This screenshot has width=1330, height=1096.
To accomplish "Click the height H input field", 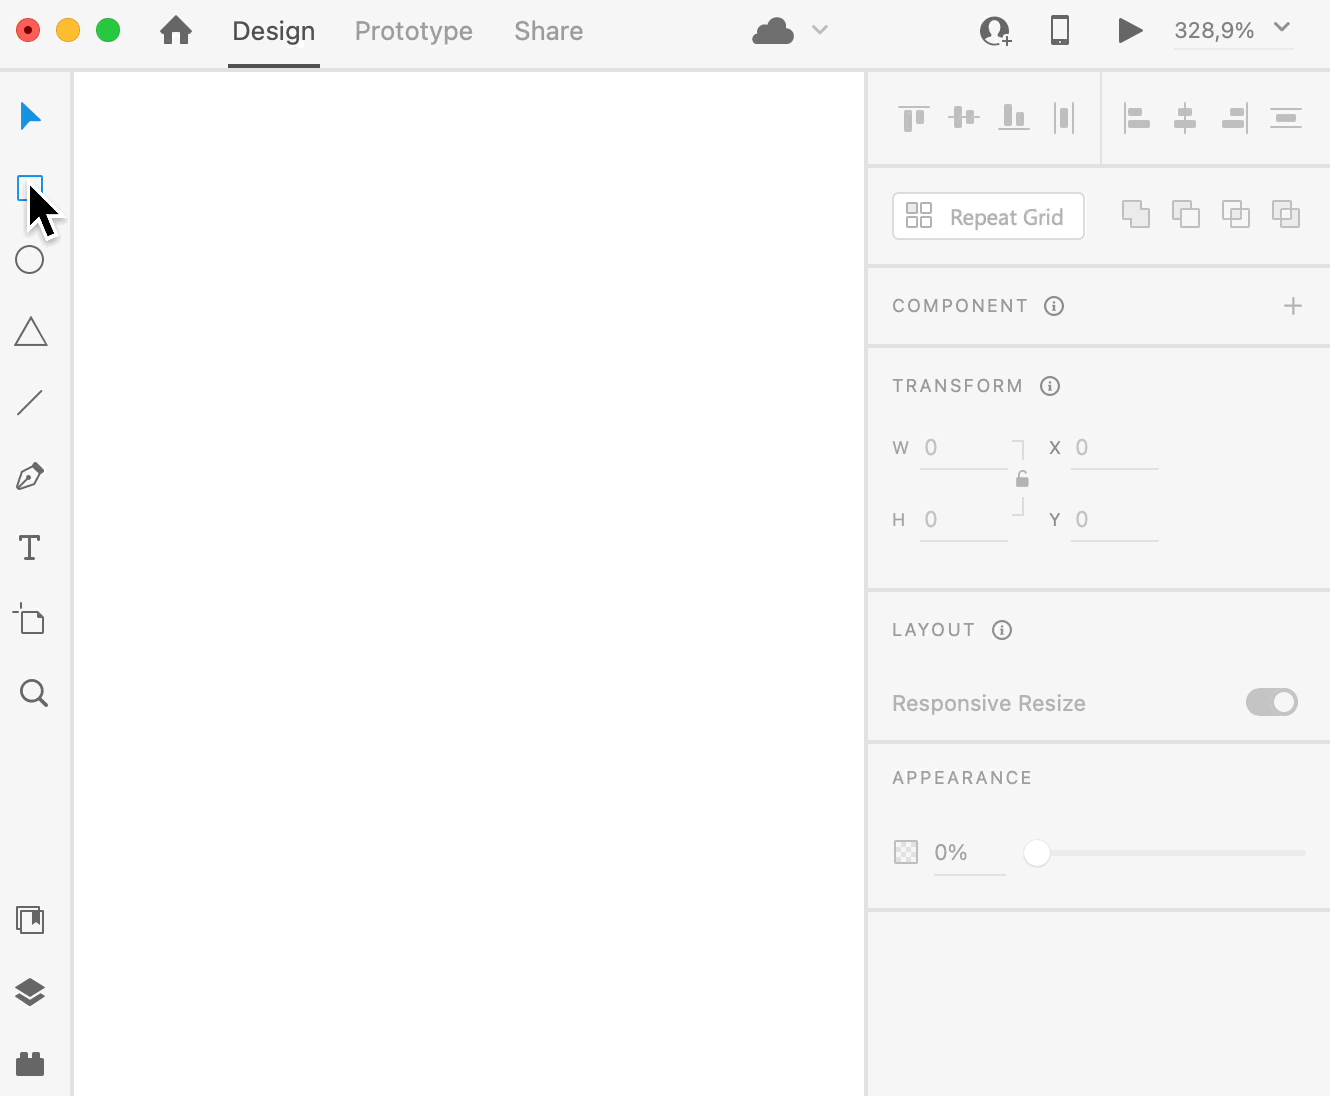I will [964, 521].
